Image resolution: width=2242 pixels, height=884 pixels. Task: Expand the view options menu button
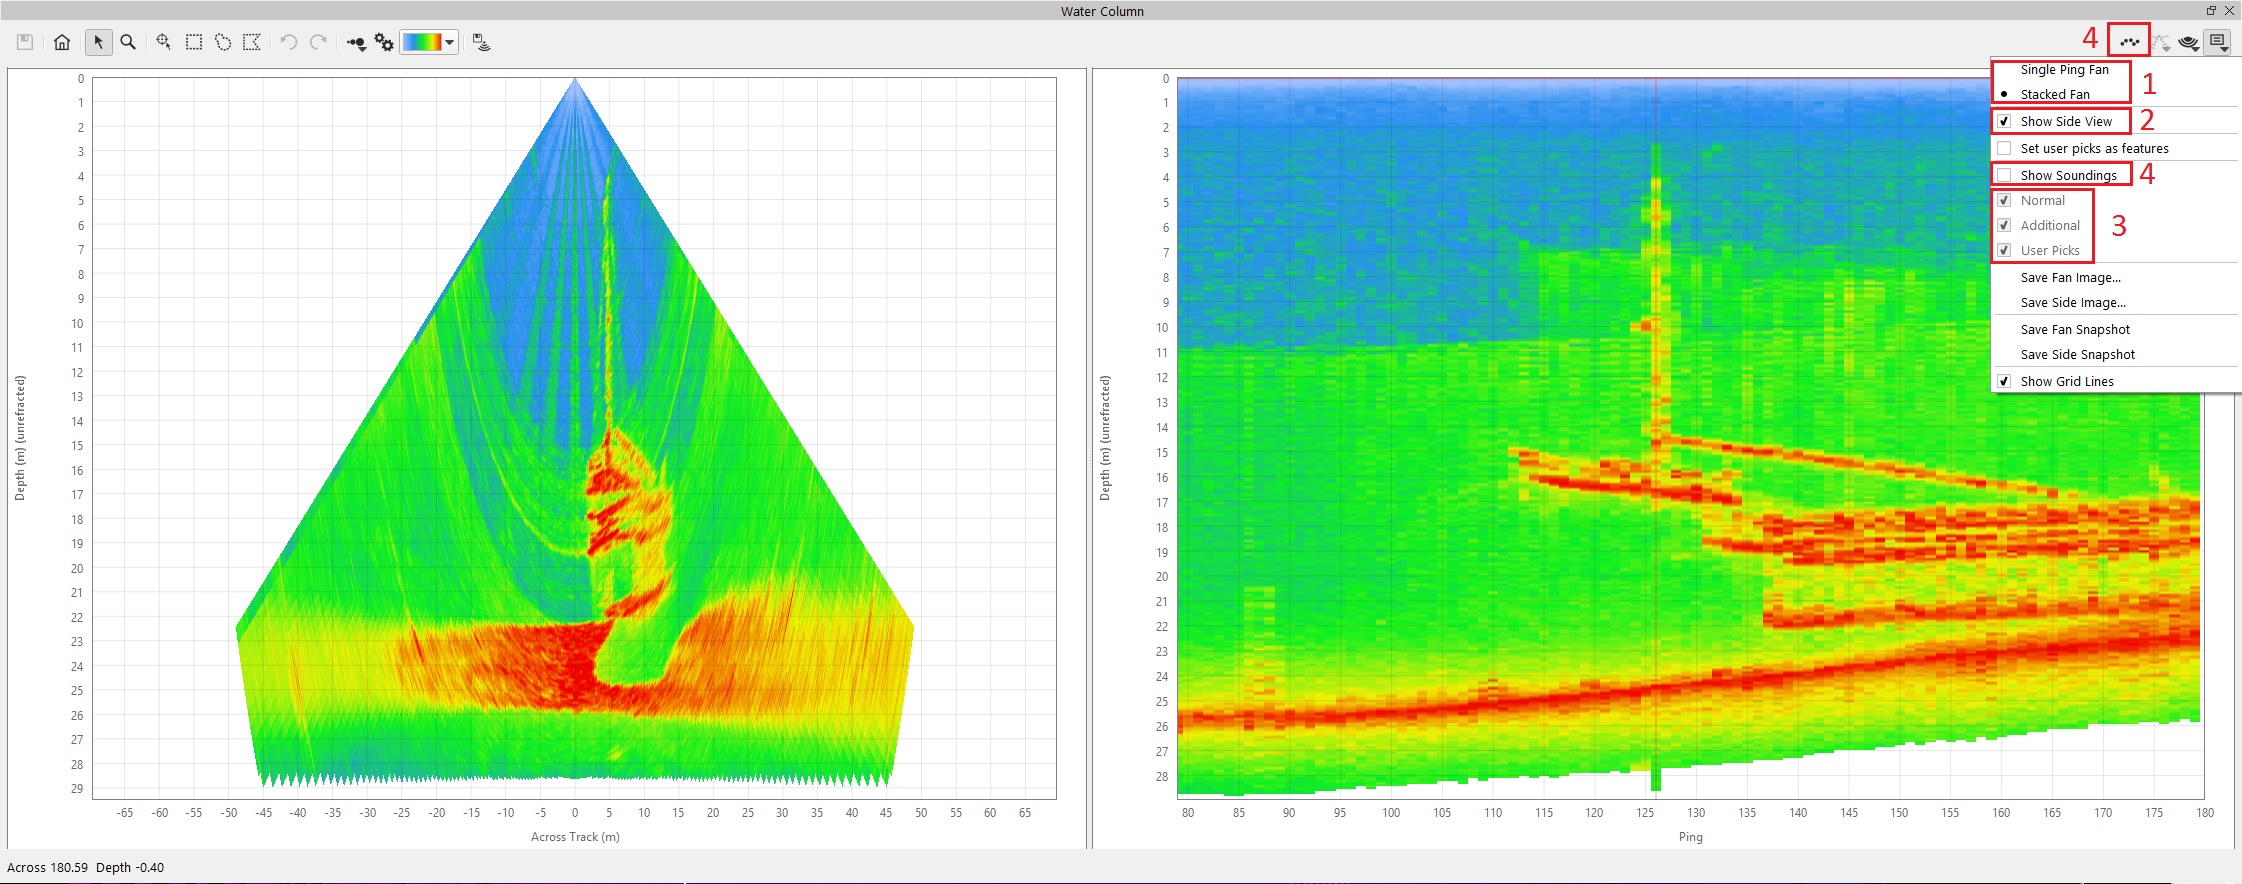[2218, 42]
